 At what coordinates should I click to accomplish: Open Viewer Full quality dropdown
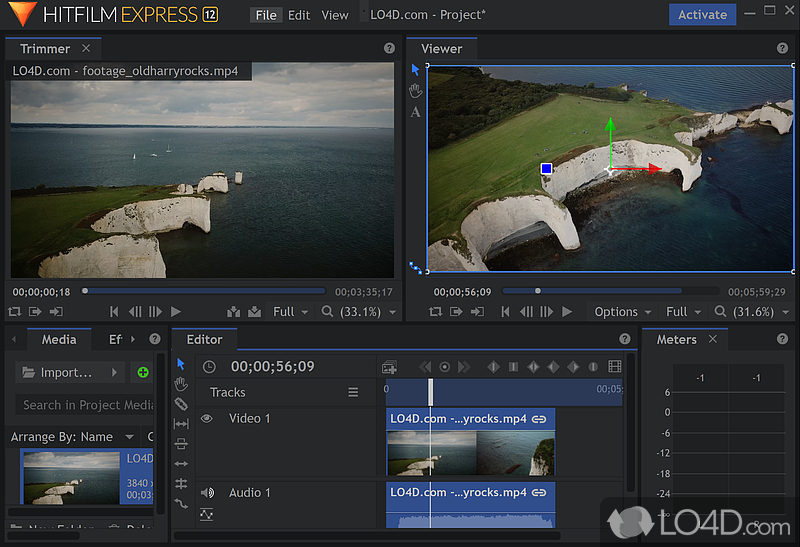[x=683, y=312]
